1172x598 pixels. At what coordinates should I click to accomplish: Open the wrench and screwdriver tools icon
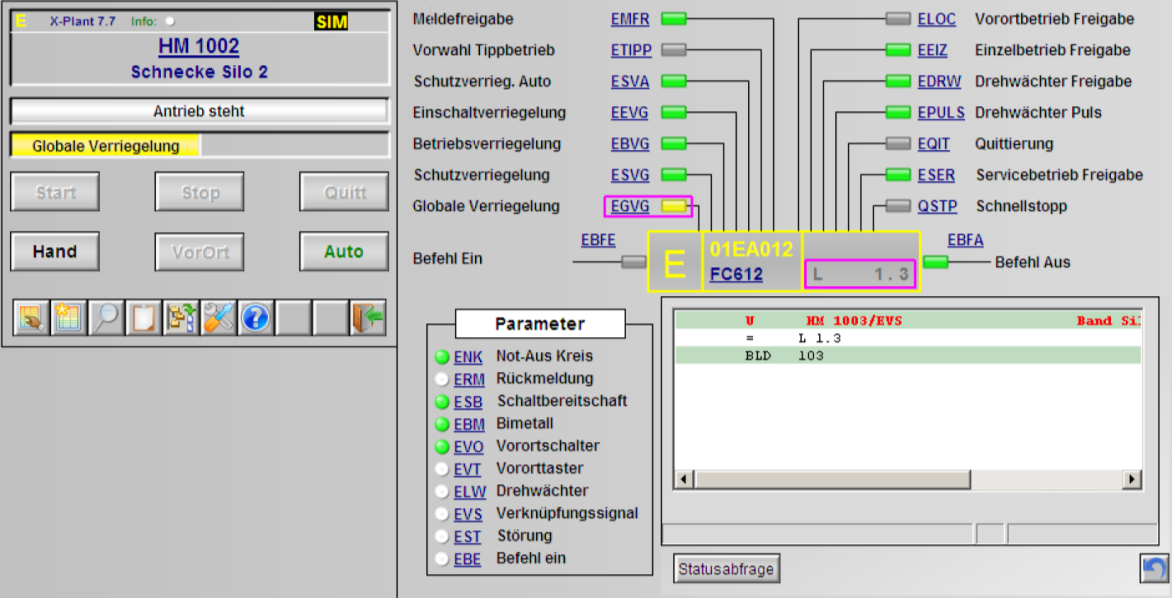point(218,318)
